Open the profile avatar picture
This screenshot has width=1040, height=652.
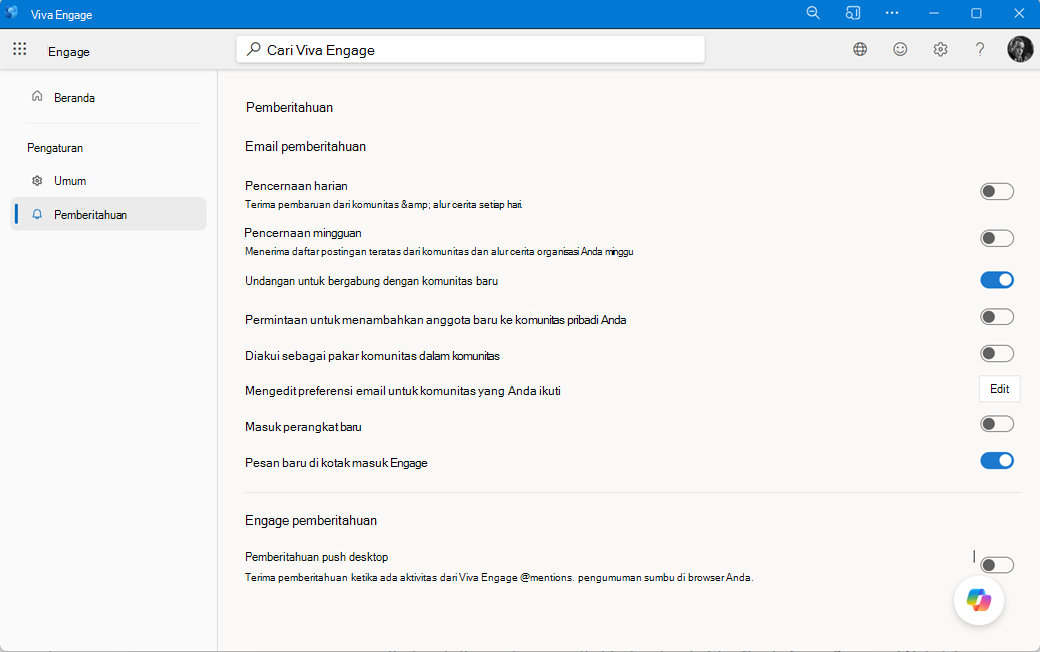(x=1020, y=49)
